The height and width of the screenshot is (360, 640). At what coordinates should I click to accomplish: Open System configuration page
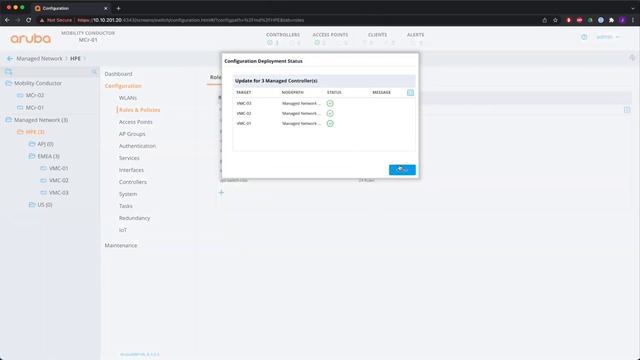(128, 194)
